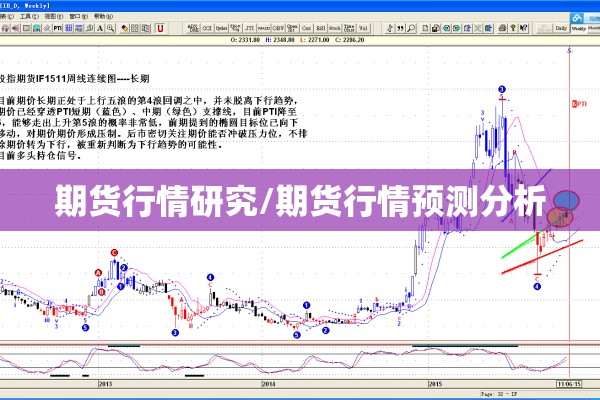Image resolution: width=600 pixels, height=400 pixels.
Task: Click the rectangle chart window icon
Action: (x=26, y=28)
